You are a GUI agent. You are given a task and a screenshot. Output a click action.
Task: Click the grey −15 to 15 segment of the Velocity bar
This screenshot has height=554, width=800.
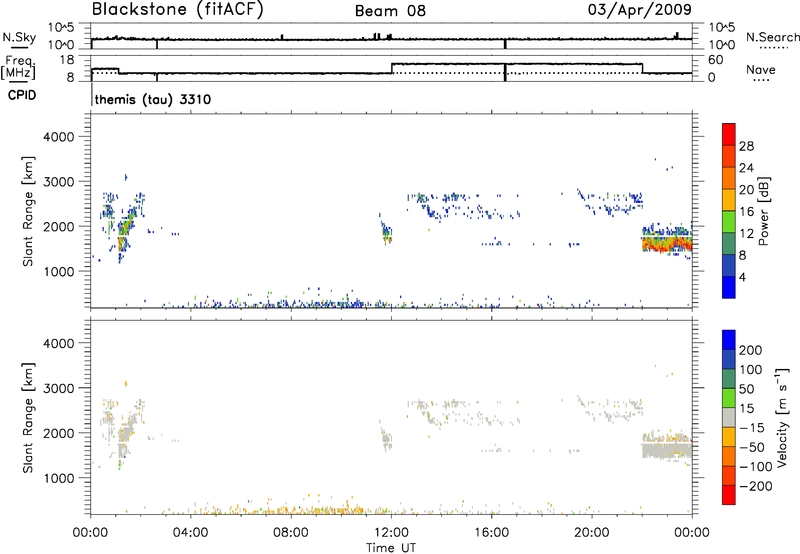pyautogui.click(x=729, y=417)
